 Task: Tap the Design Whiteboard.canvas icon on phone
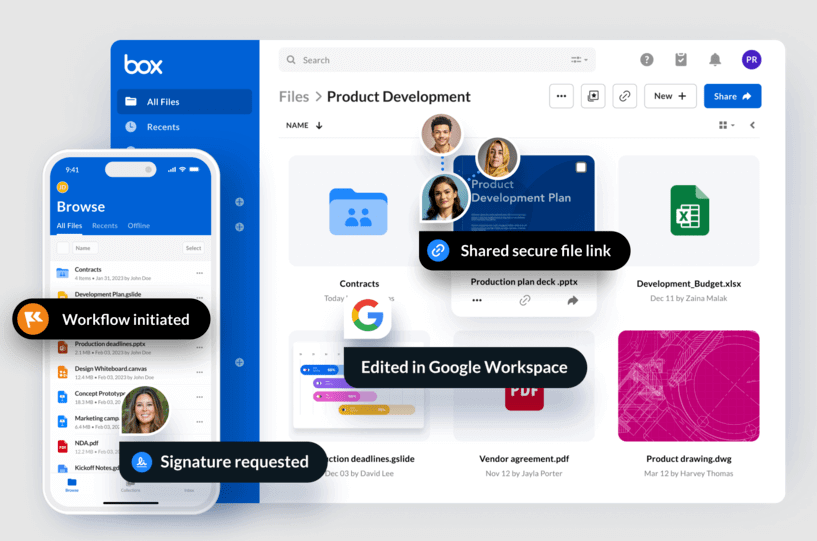[x=63, y=372]
